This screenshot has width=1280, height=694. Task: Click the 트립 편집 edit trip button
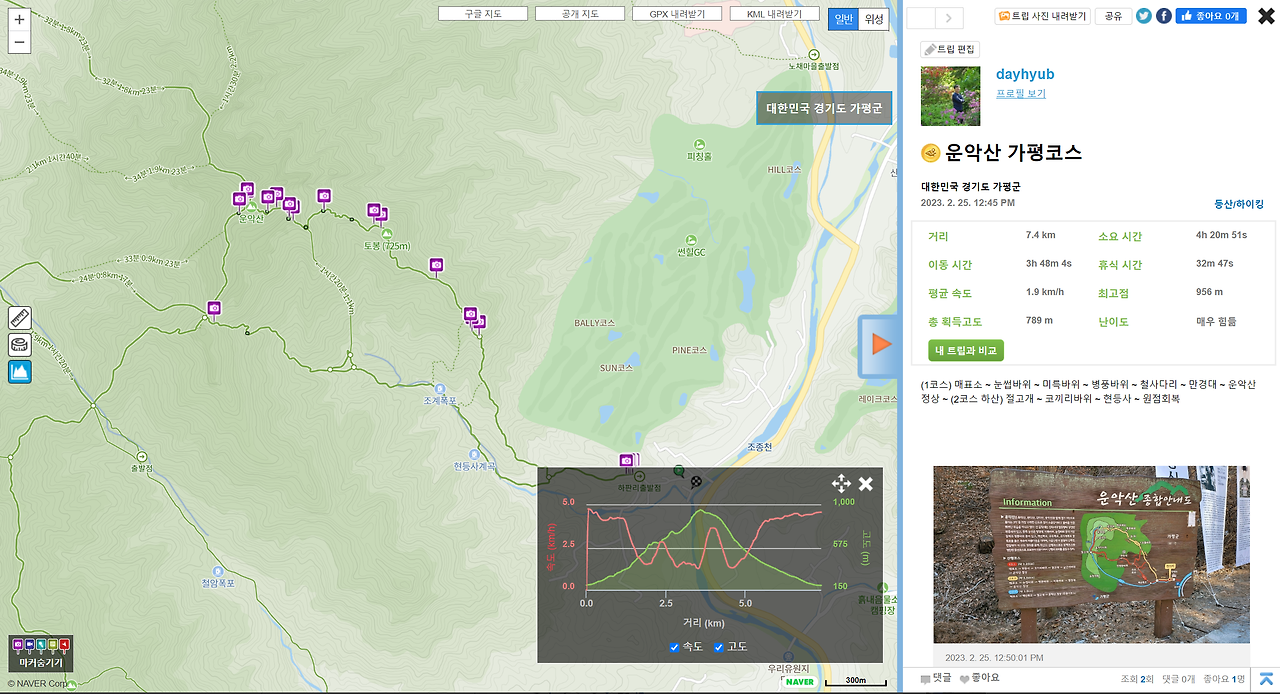click(x=950, y=49)
